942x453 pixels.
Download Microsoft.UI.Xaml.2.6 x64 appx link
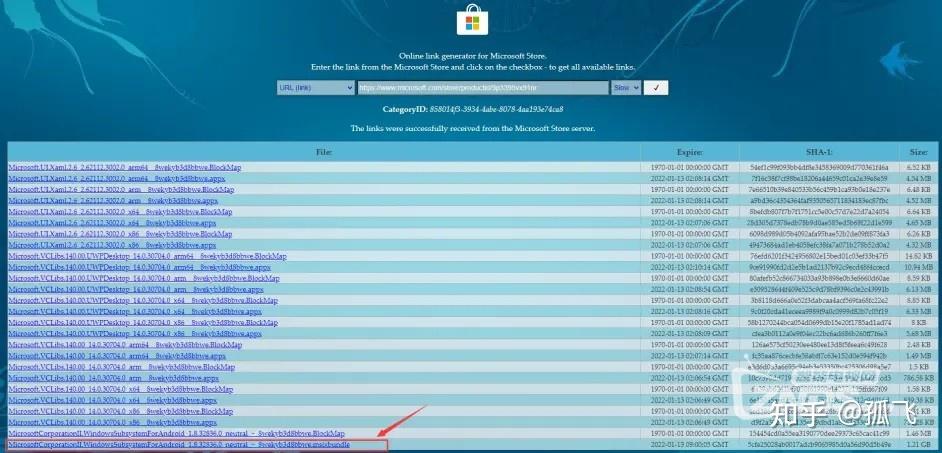point(112,223)
